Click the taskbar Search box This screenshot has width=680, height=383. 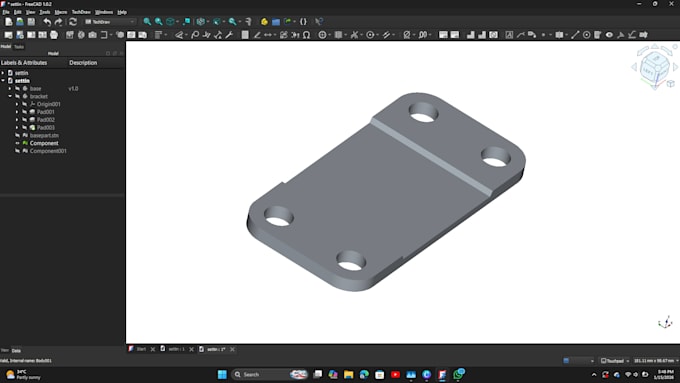[x=270, y=374]
